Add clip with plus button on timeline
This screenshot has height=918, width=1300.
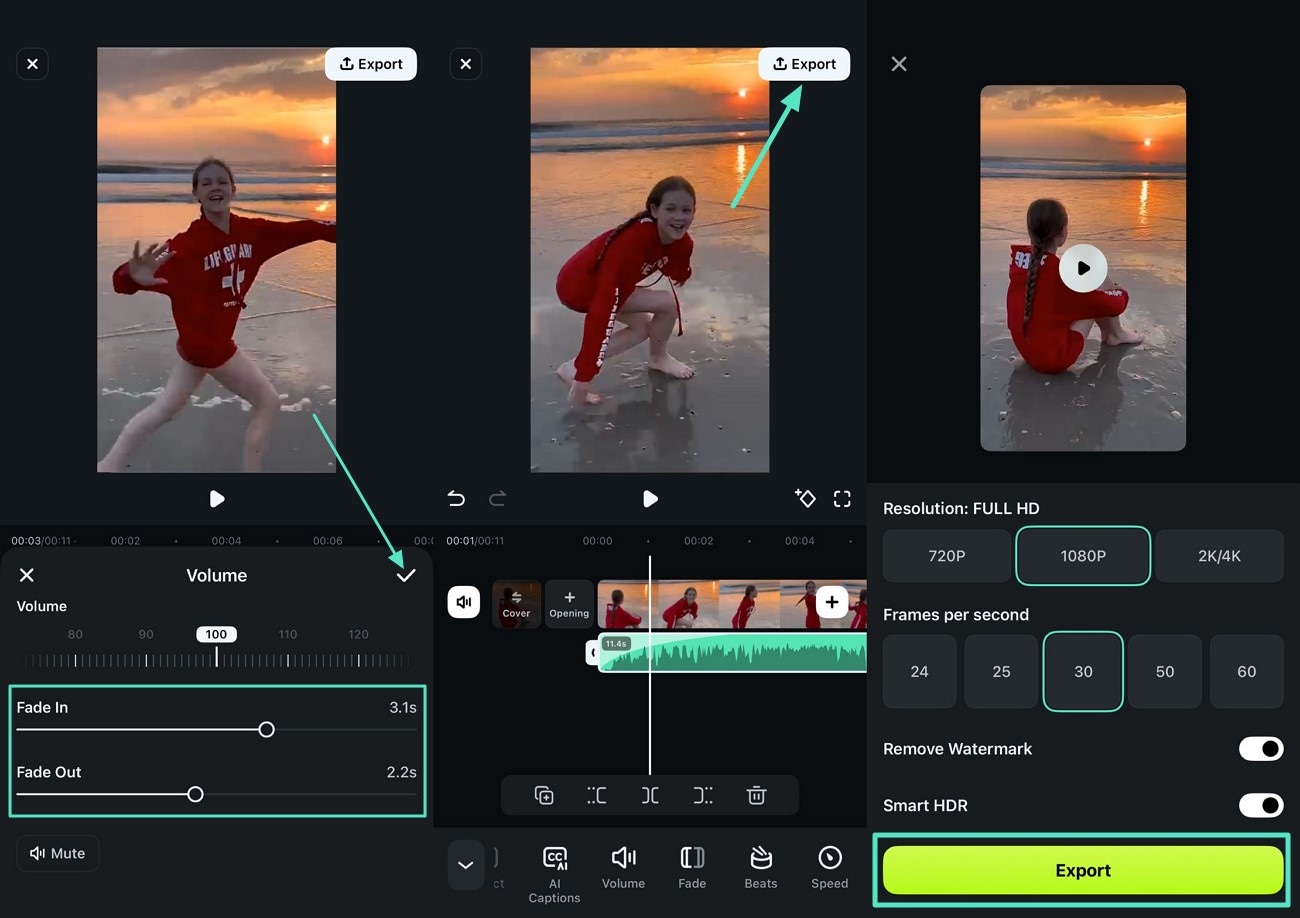pos(832,602)
